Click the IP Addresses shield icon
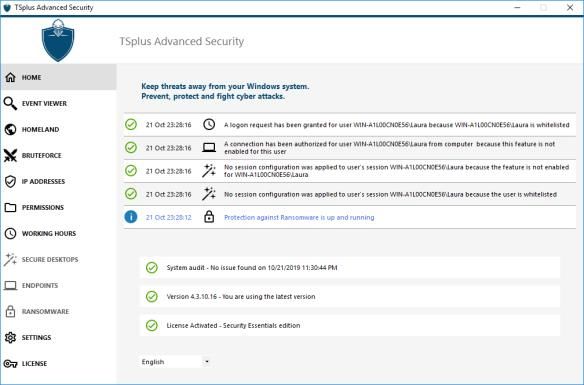 point(10,182)
